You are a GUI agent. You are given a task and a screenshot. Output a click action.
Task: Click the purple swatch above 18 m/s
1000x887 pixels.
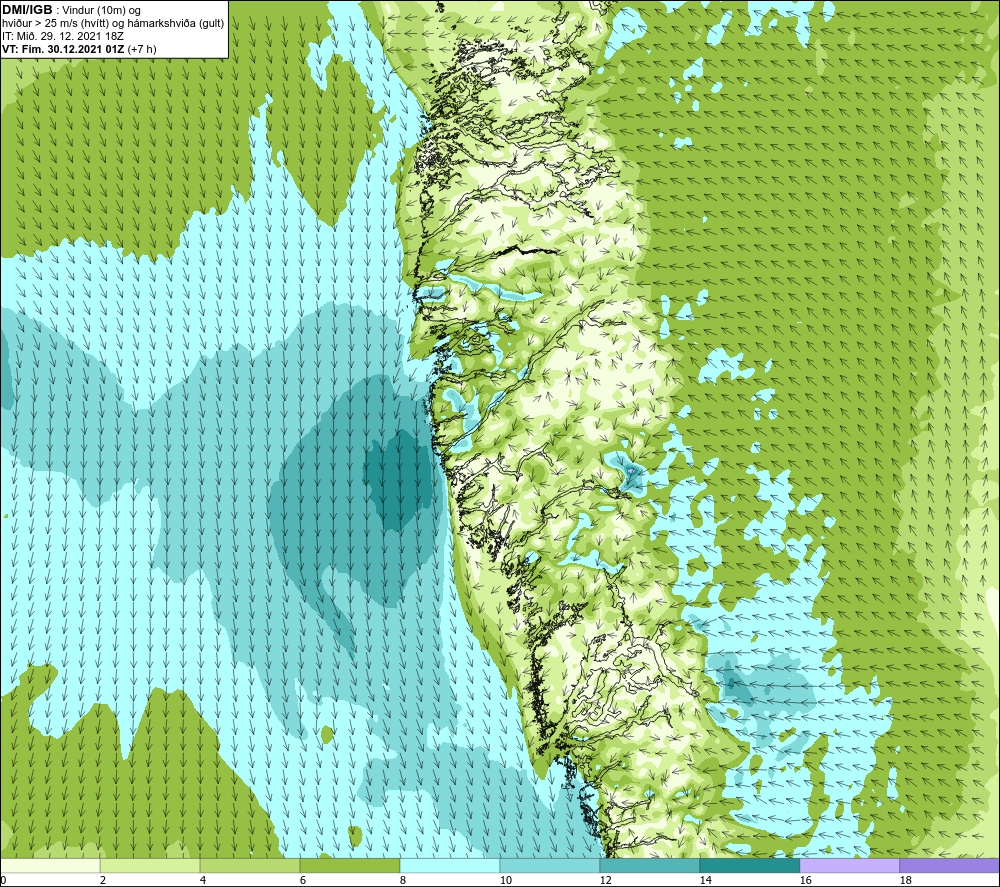pyautogui.click(x=950, y=866)
